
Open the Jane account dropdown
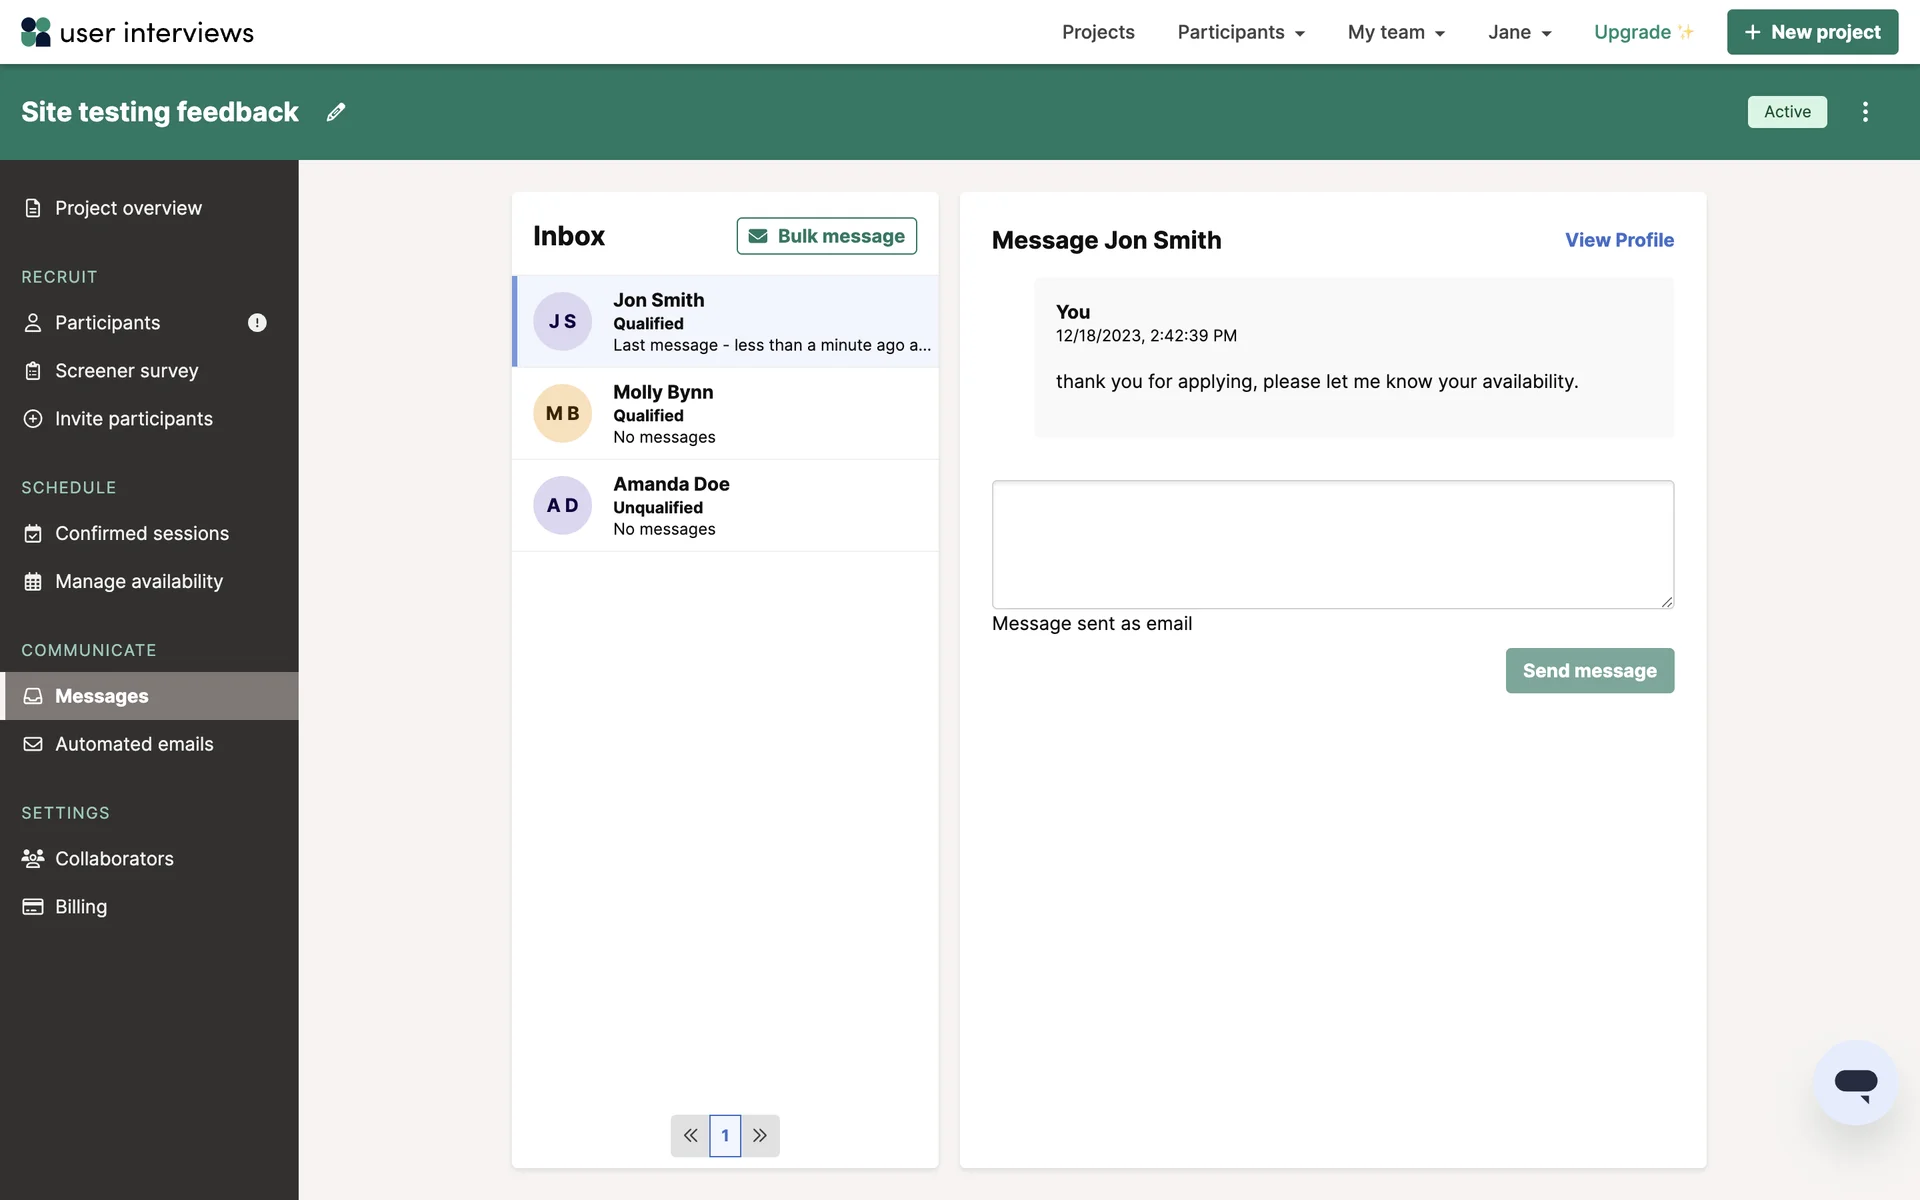[1519, 32]
